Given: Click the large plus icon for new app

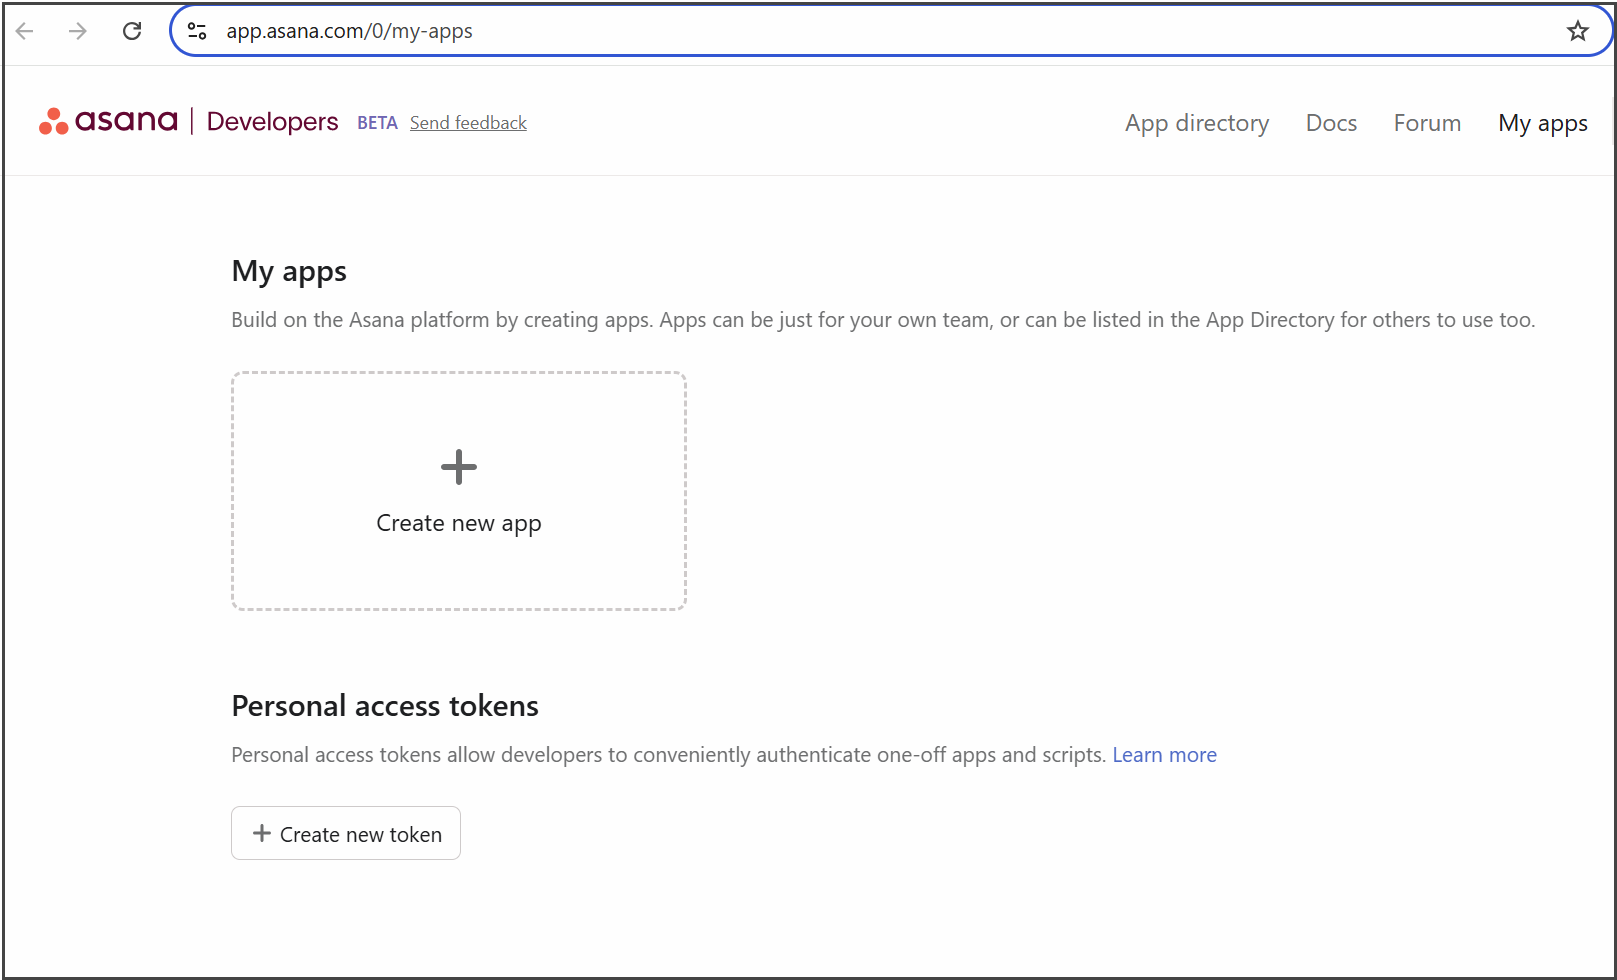Looking at the screenshot, I should (459, 467).
